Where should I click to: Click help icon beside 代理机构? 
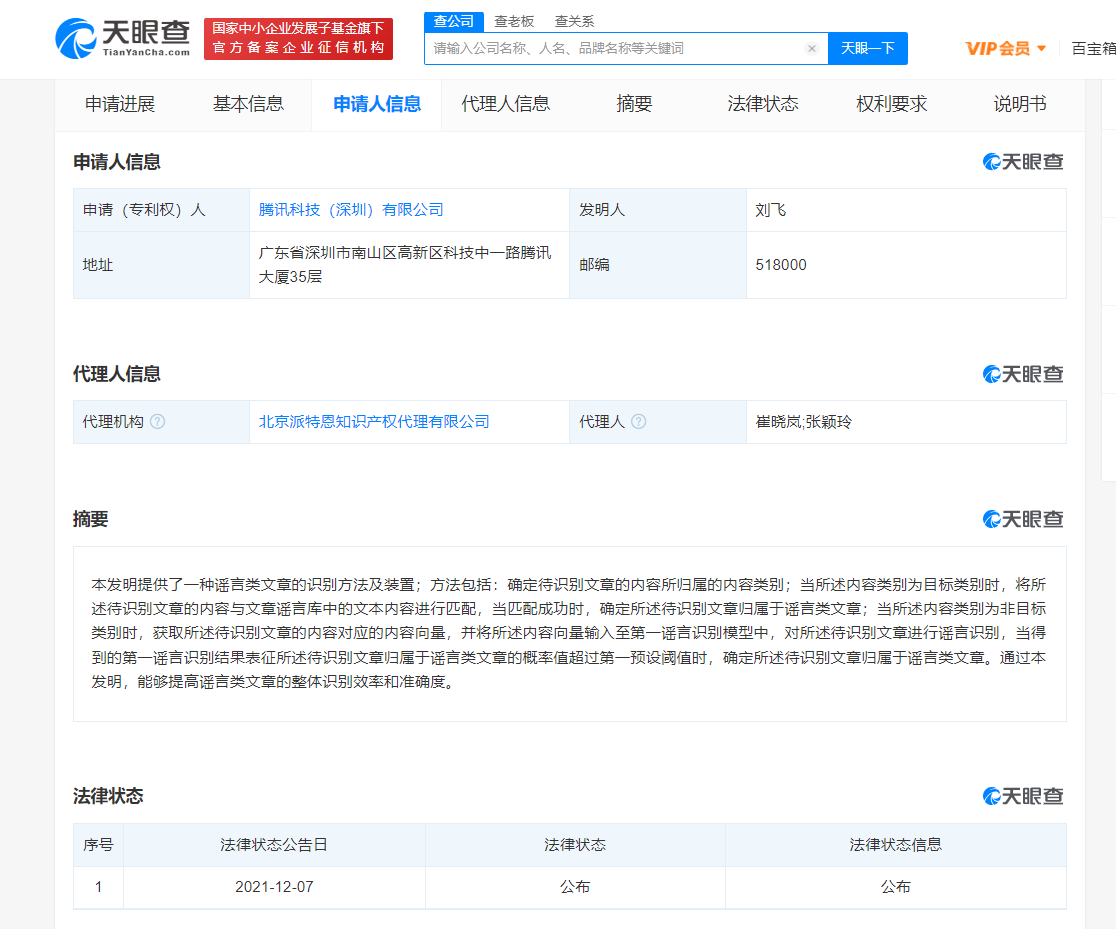coord(158,421)
